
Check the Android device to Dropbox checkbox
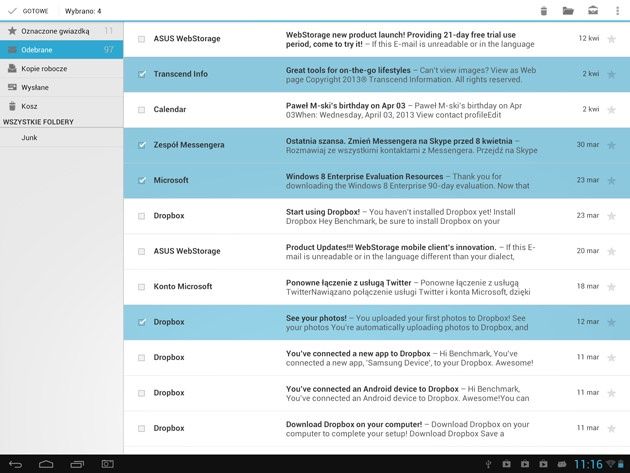click(x=141, y=393)
